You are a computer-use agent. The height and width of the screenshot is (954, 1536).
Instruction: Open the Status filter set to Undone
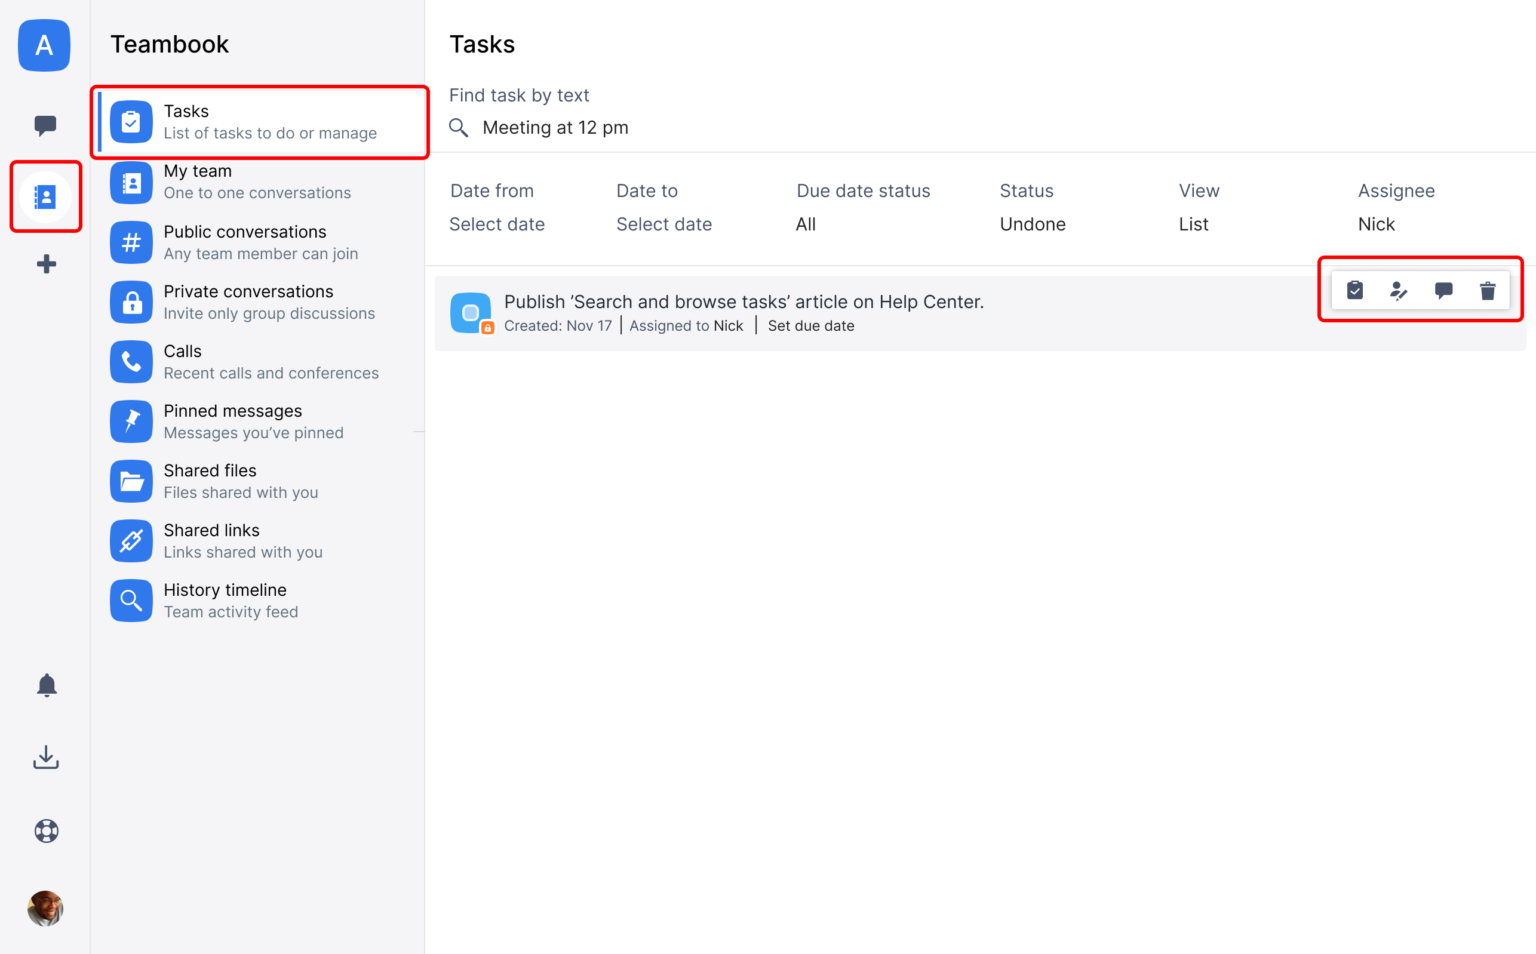[1032, 224]
